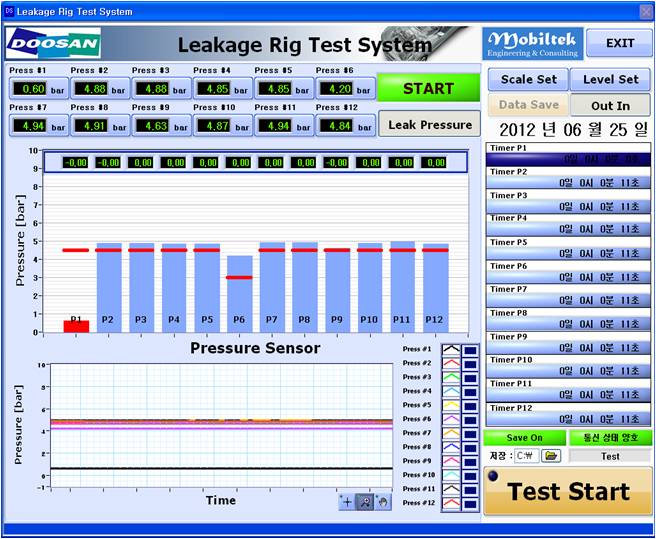Select the crosshair cursor graph tool
656x539 pixels.
(347, 502)
